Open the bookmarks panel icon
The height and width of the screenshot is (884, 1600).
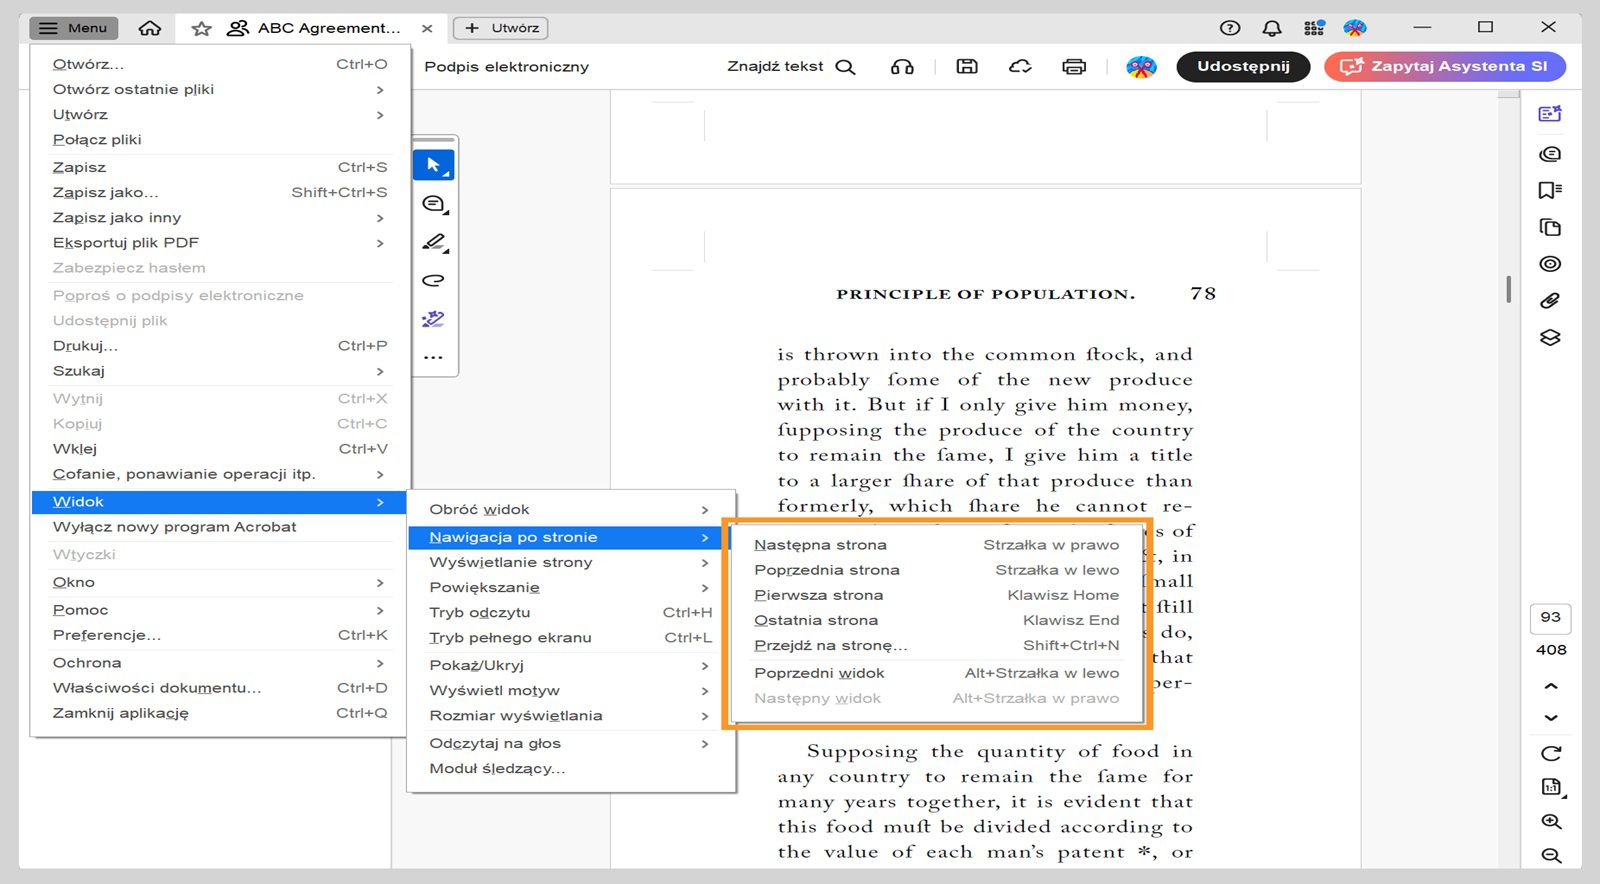tap(1550, 190)
